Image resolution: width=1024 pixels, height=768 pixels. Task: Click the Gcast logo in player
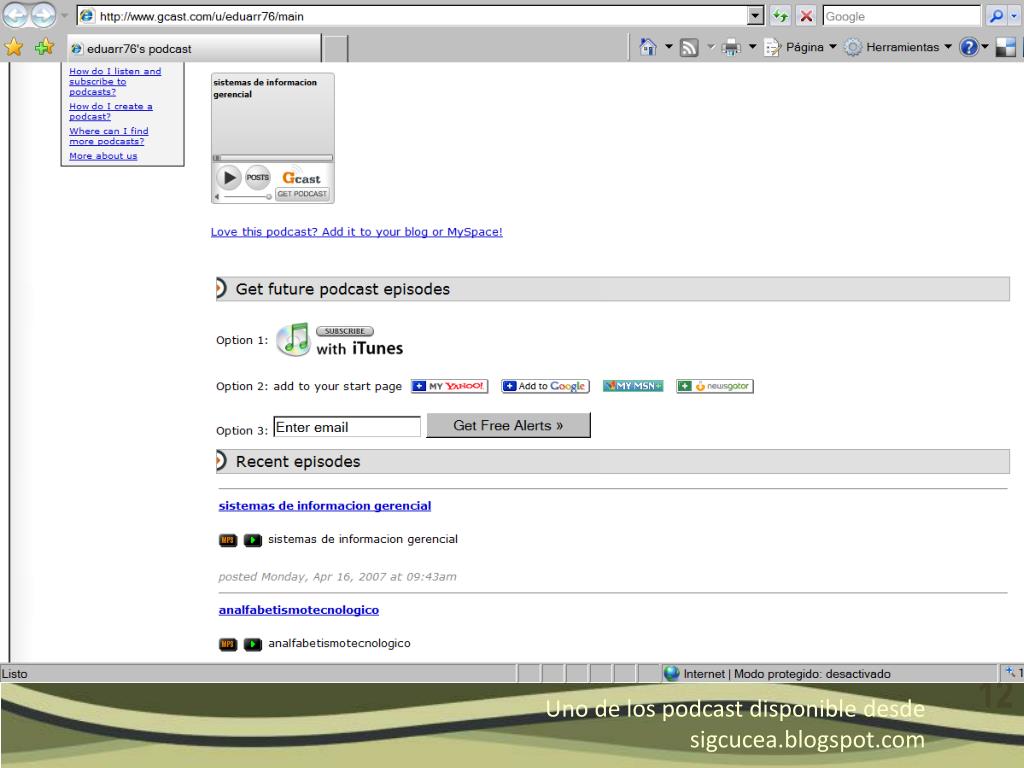point(301,177)
